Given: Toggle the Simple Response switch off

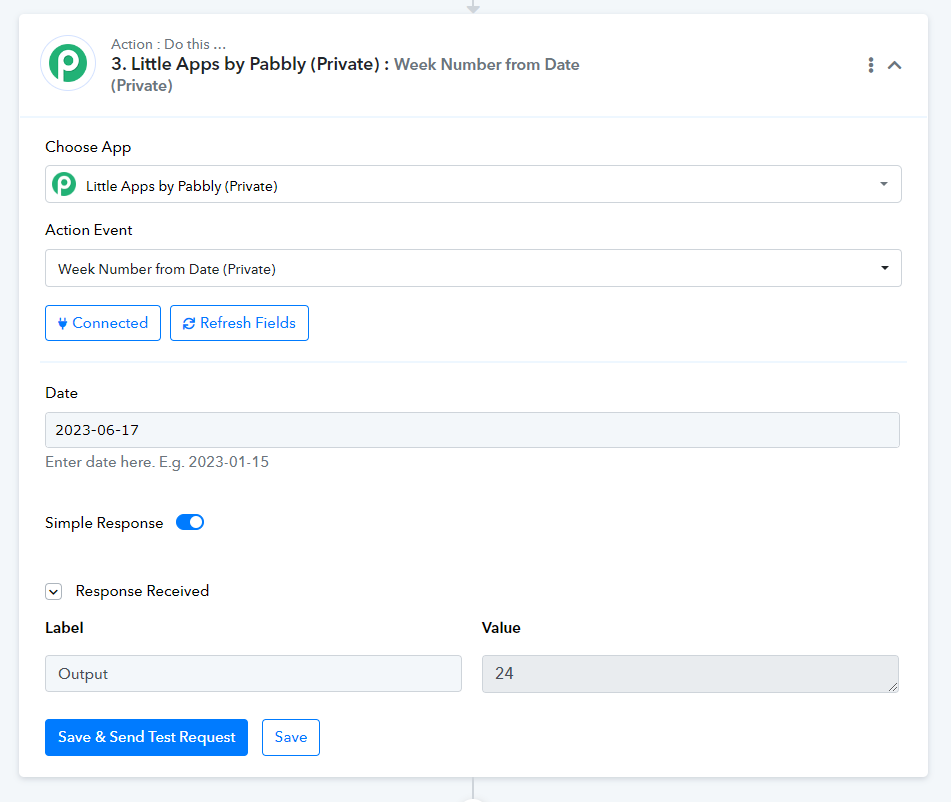Looking at the screenshot, I should [x=190, y=522].
